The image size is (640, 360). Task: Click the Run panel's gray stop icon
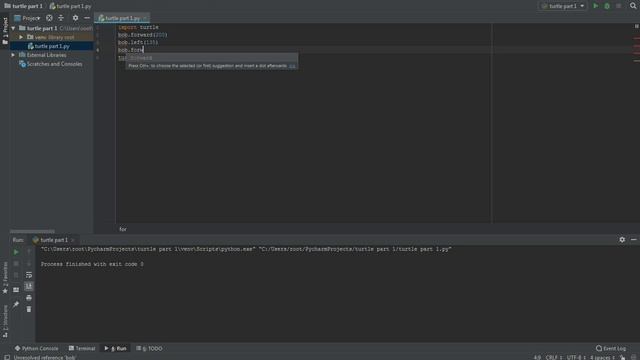16,264
